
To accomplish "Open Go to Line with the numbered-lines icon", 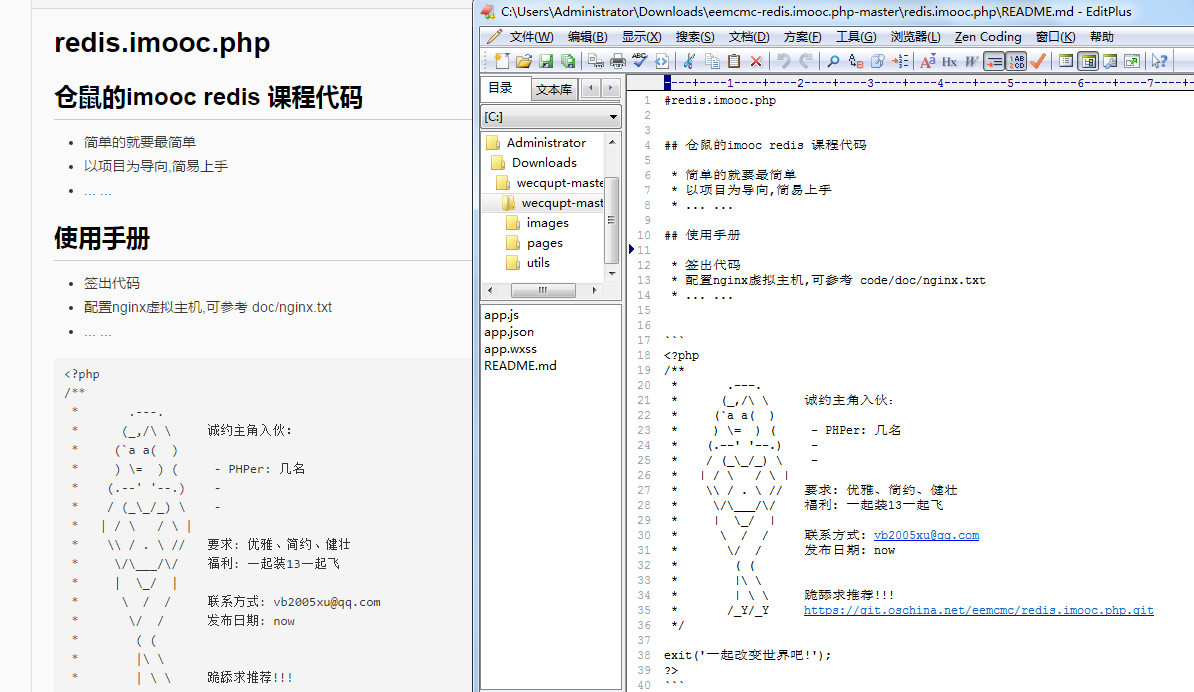I will point(900,61).
